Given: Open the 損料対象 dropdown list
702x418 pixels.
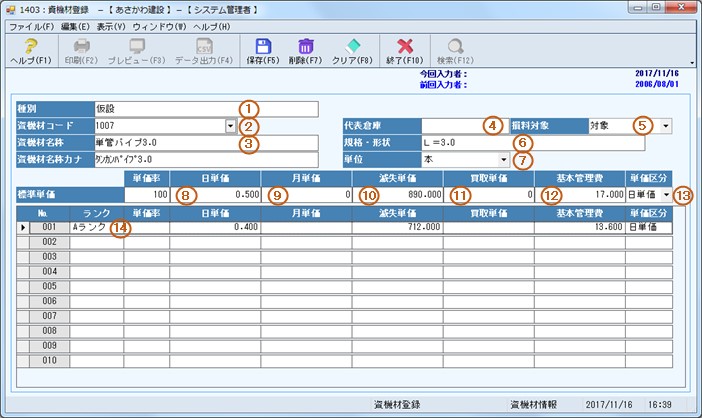Looking at the screenshot, I should [664, 126].
